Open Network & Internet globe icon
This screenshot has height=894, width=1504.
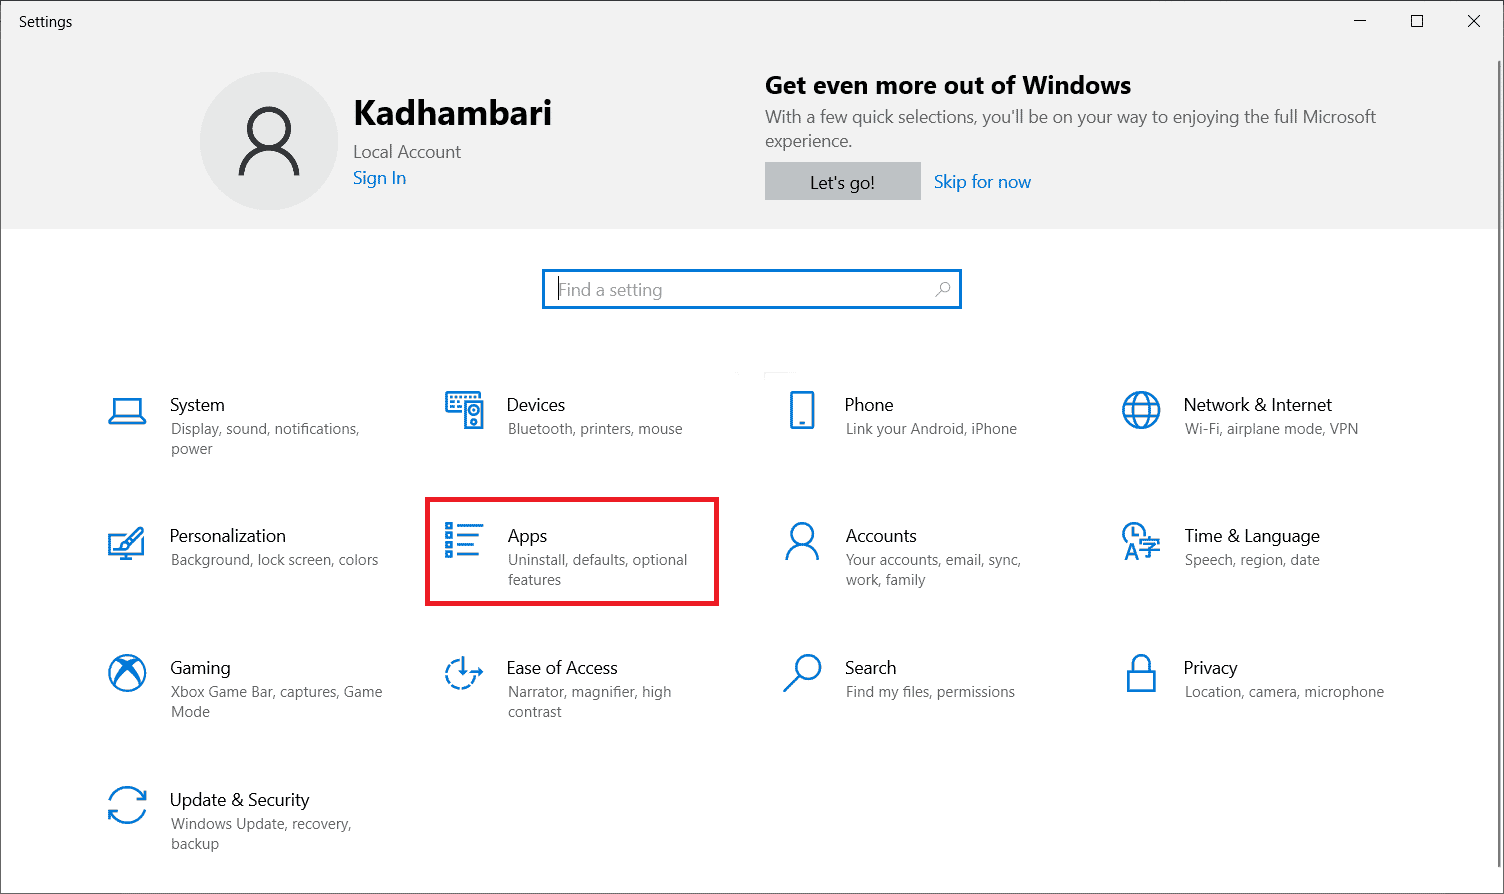pos(1141,410)
